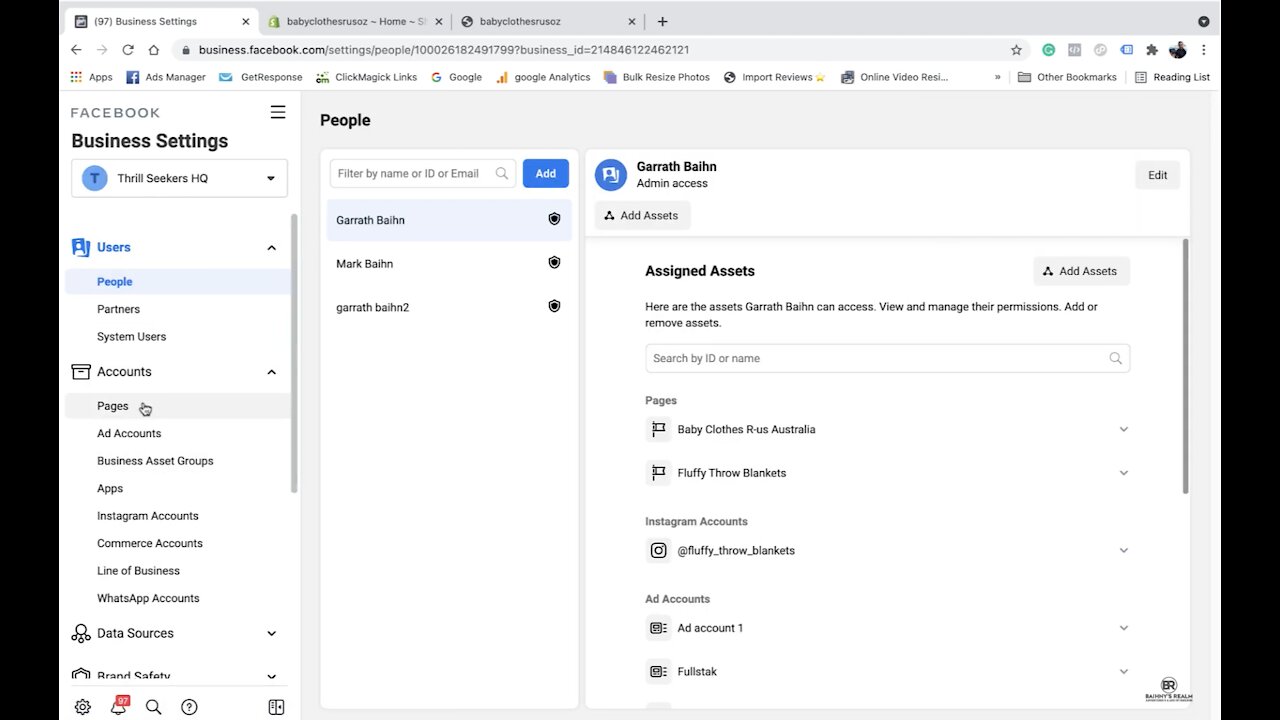Click Edit button for Garrath Baihn

coord(1157,175)
